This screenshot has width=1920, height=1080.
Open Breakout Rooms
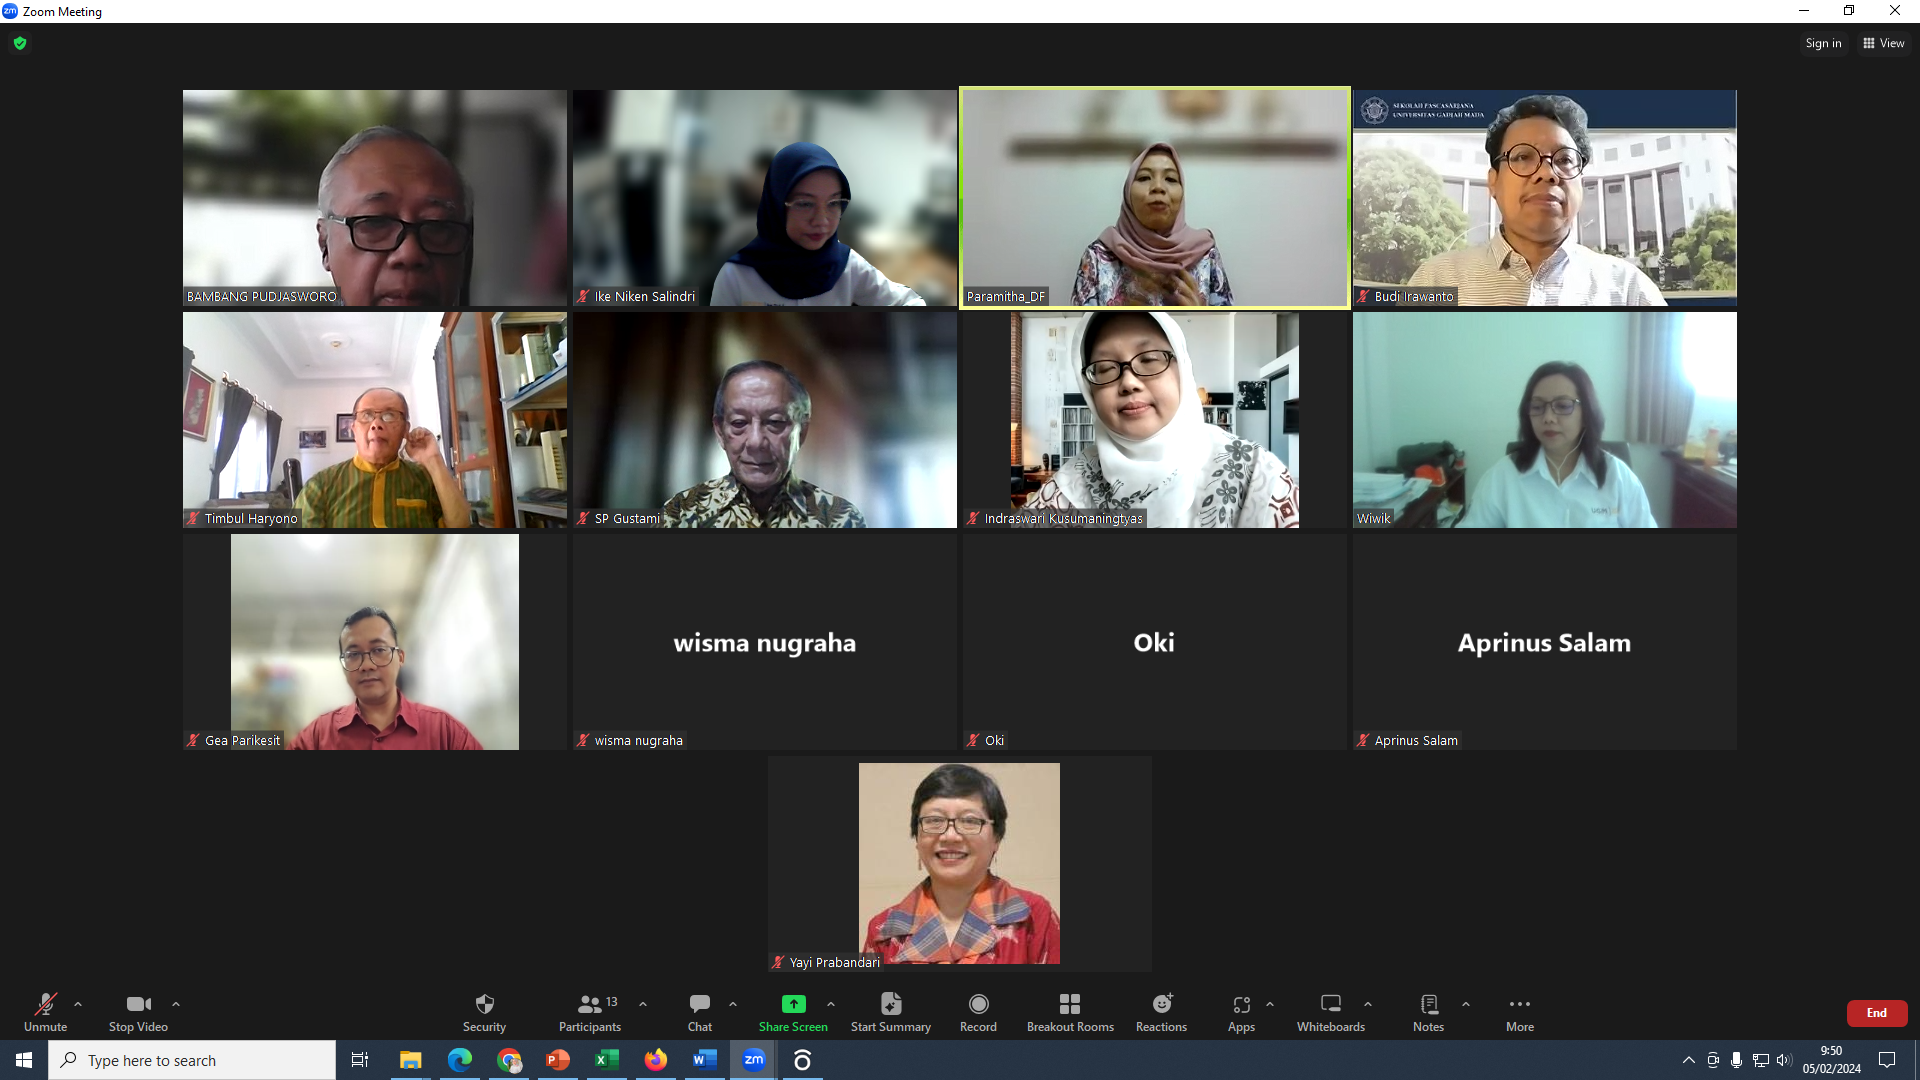tap(1070, 1011)
